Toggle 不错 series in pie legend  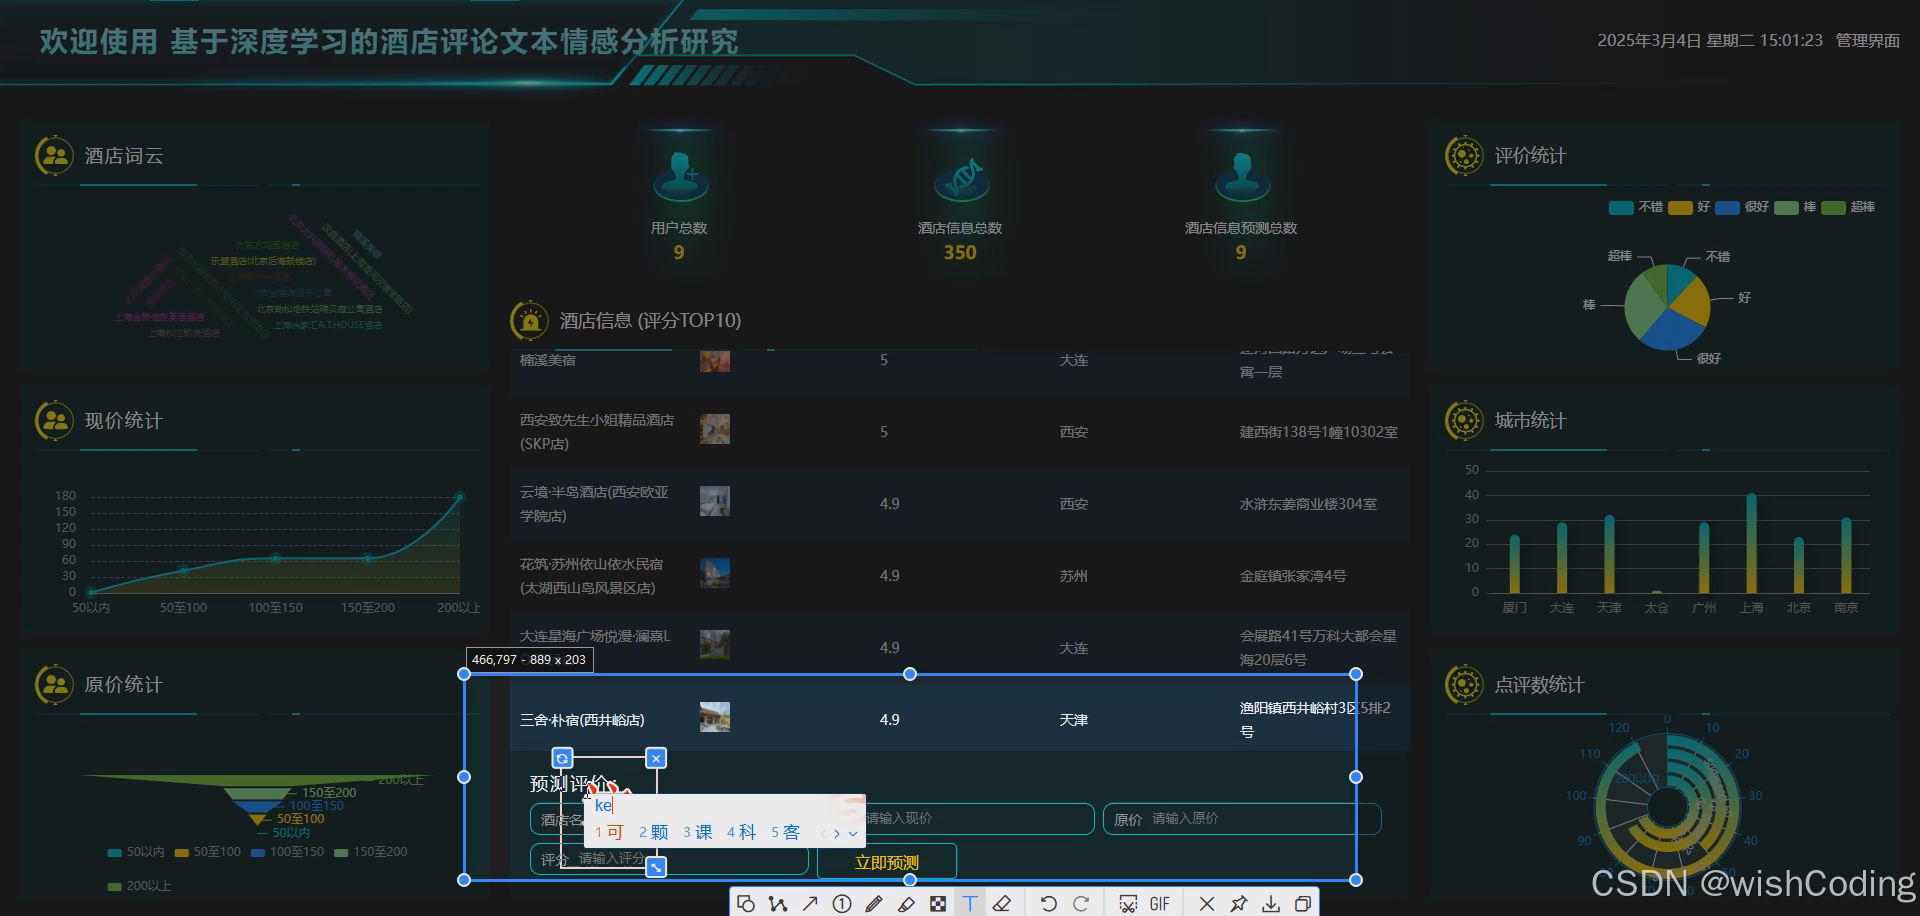tap(1636, 207)
